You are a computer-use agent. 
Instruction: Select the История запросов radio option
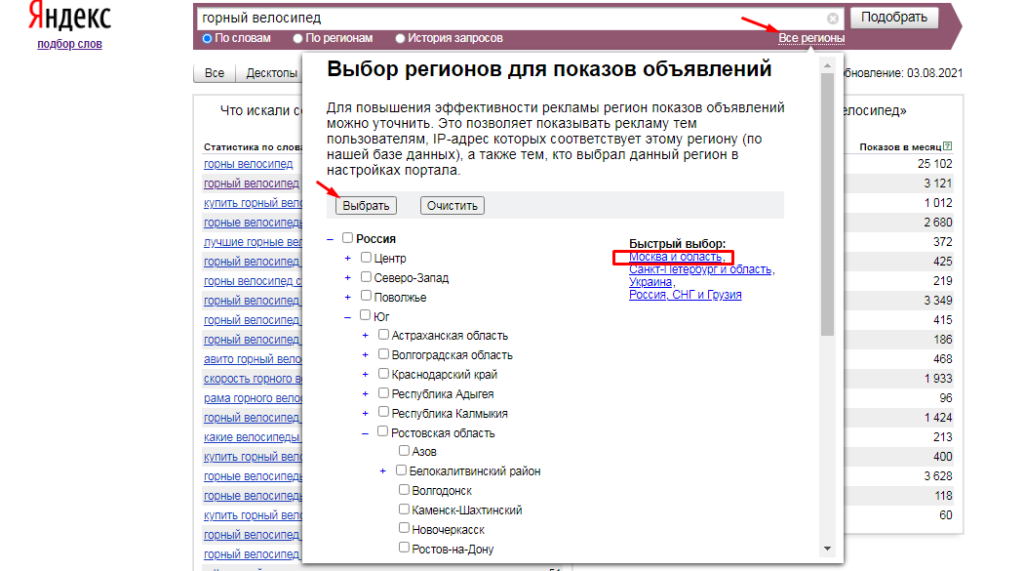[x=400, y=39]
